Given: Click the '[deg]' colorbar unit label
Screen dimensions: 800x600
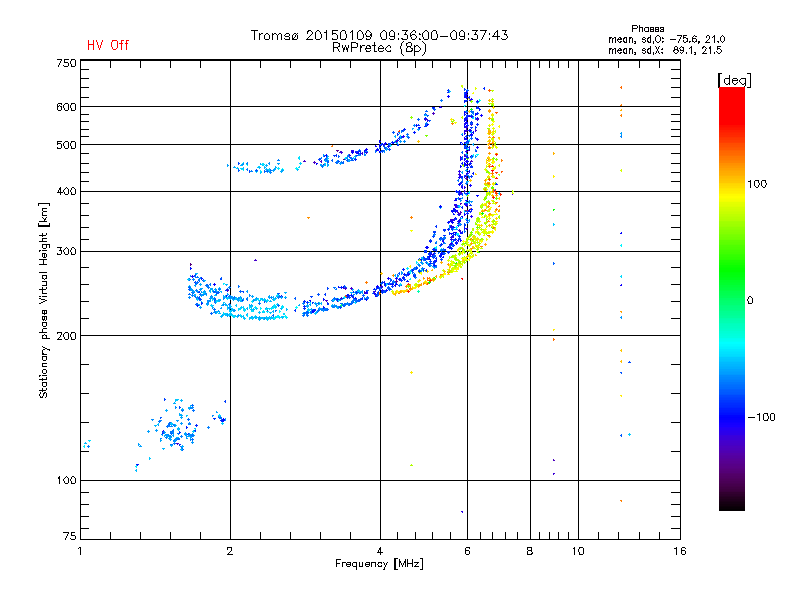Looking at the screenshot, I should [x=734, y=80].
